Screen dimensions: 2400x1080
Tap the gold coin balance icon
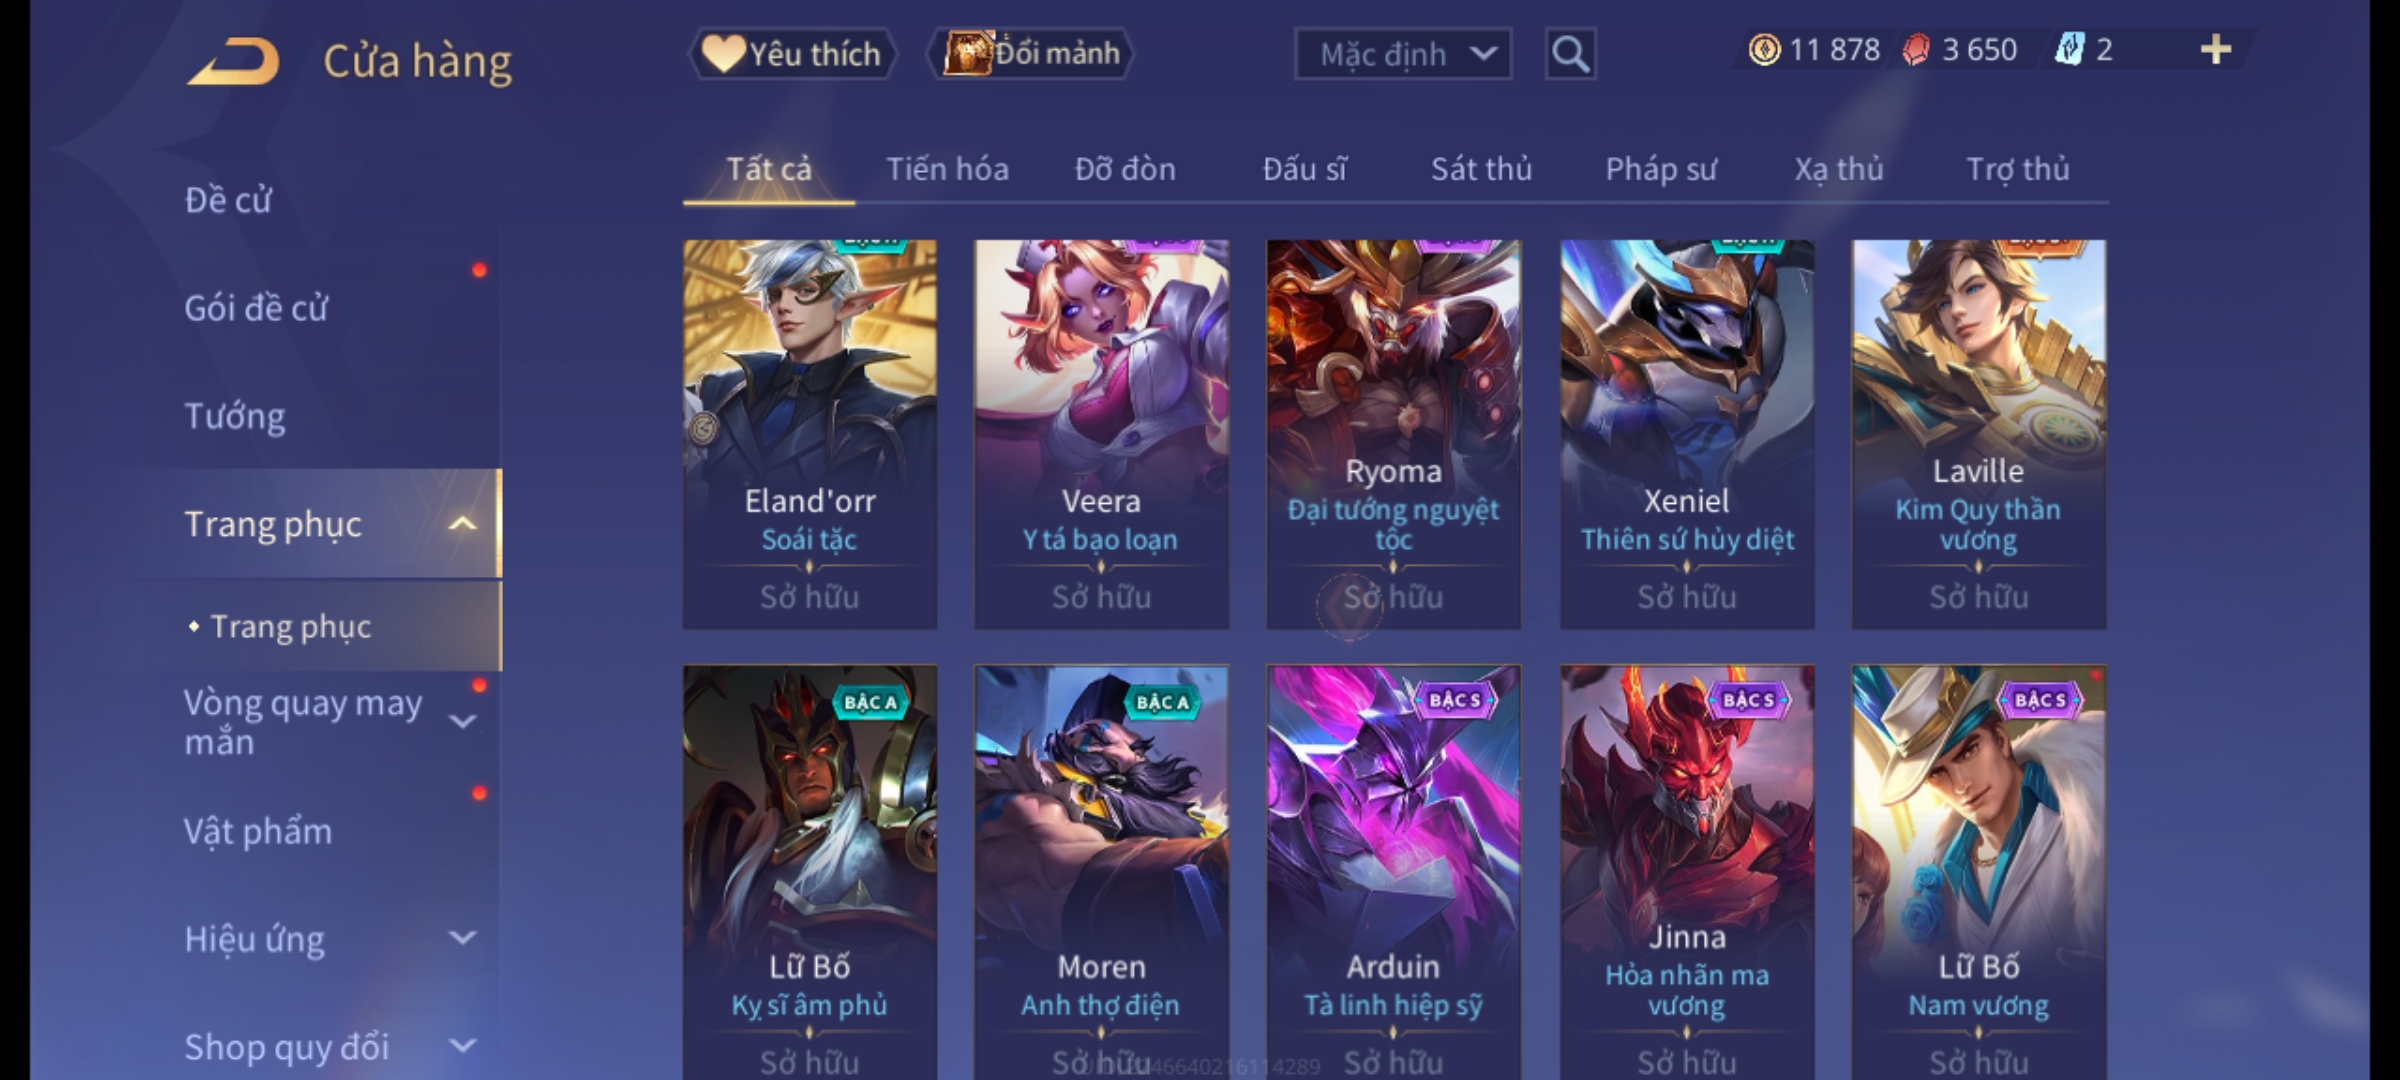point(1764,50)
